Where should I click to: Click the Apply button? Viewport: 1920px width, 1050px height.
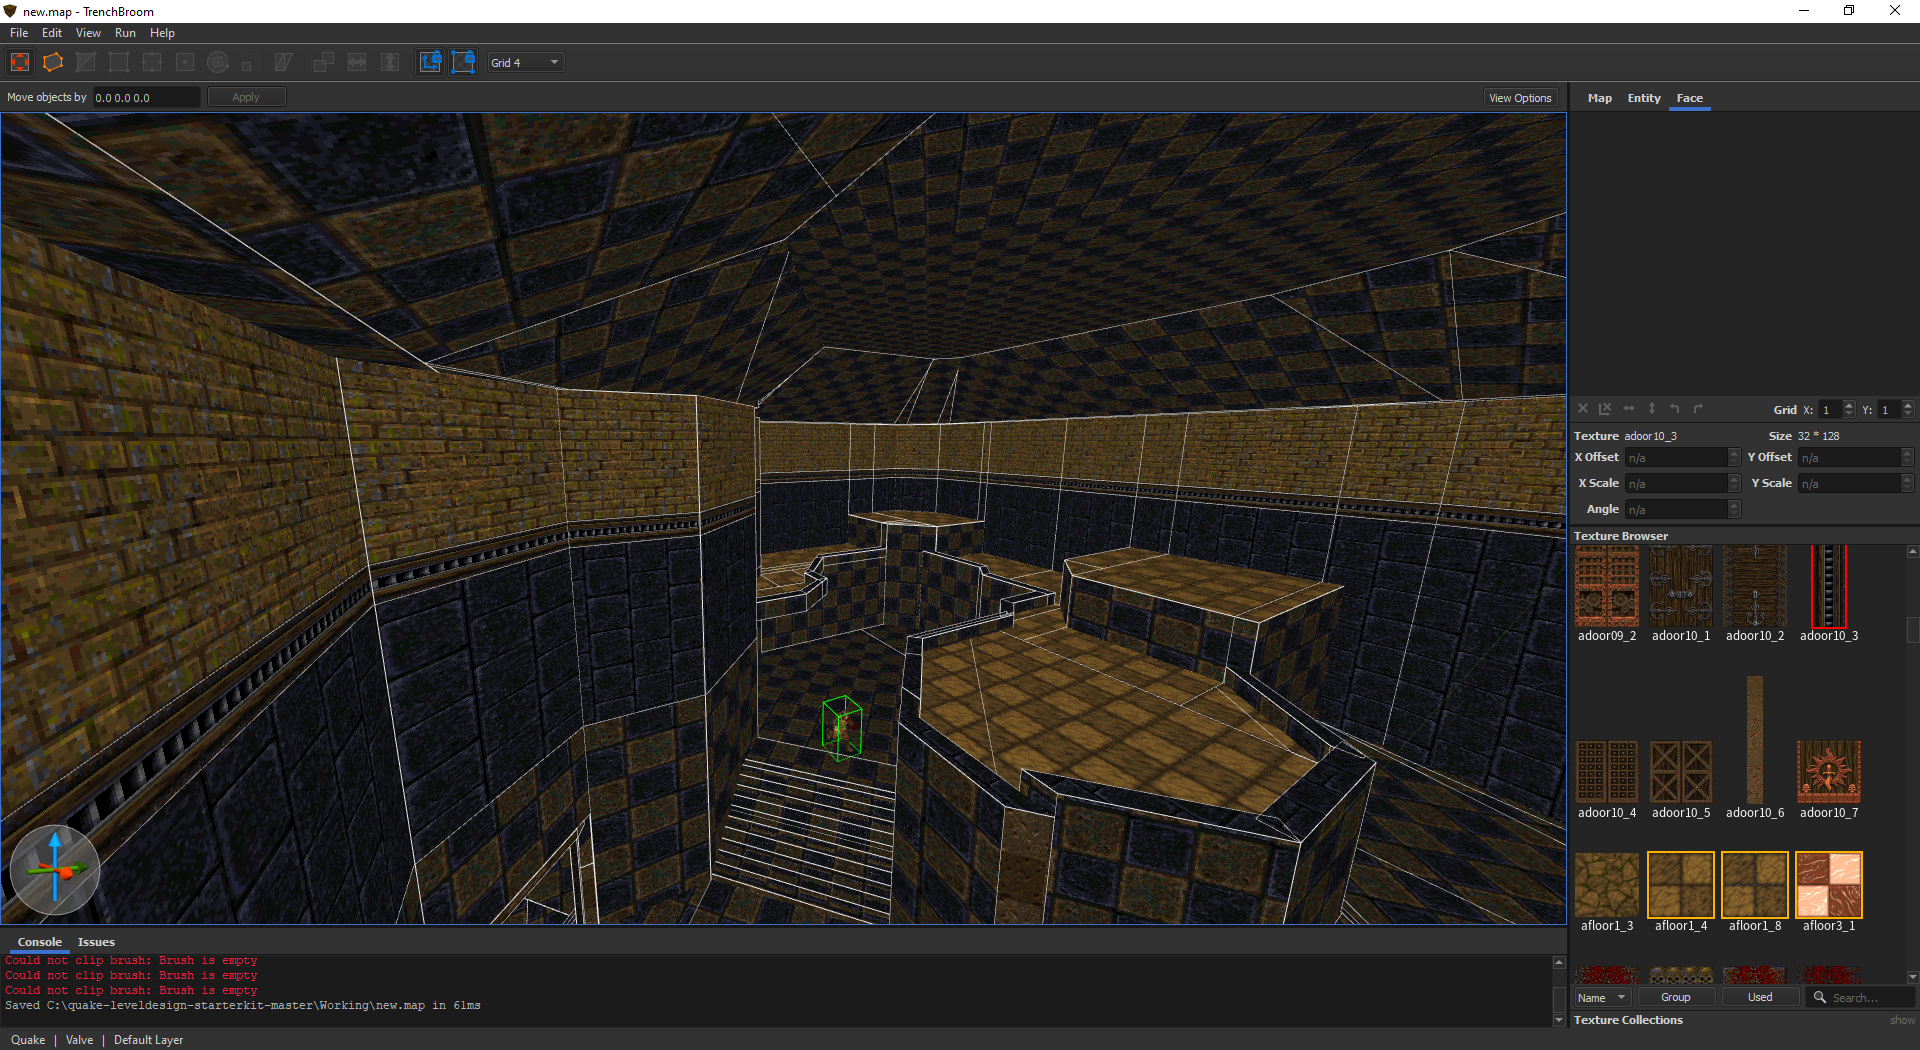pyautogui.click(x=246, y=97)
